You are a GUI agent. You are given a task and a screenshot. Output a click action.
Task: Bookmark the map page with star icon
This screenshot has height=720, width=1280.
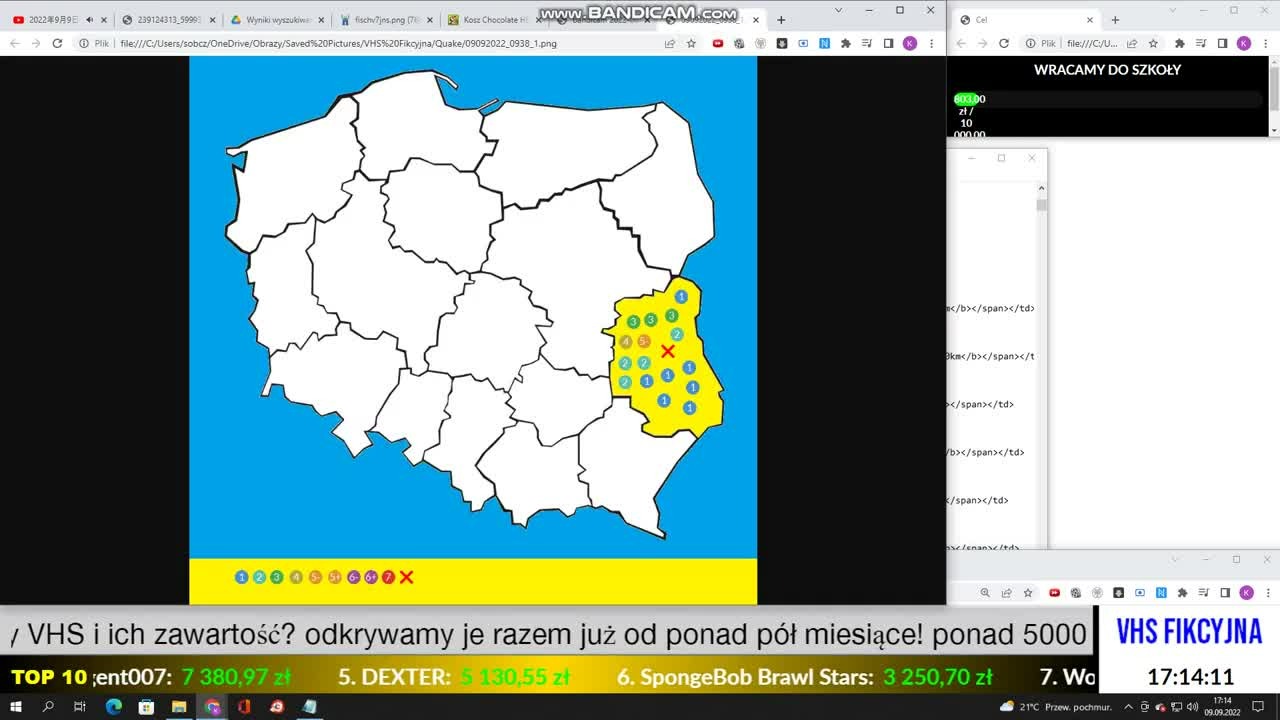pos(691,43)
